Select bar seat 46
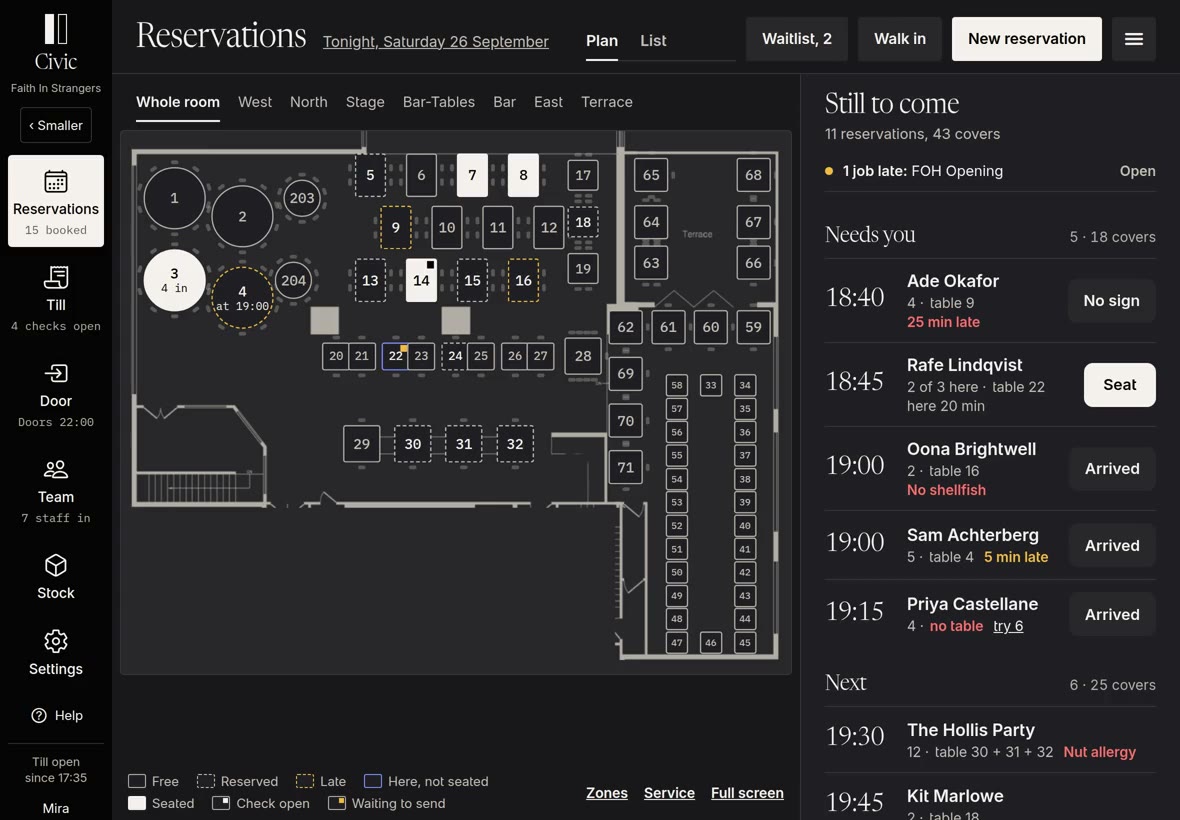The height and width of the screenshot is (820, 1180). tap(710, 642)
